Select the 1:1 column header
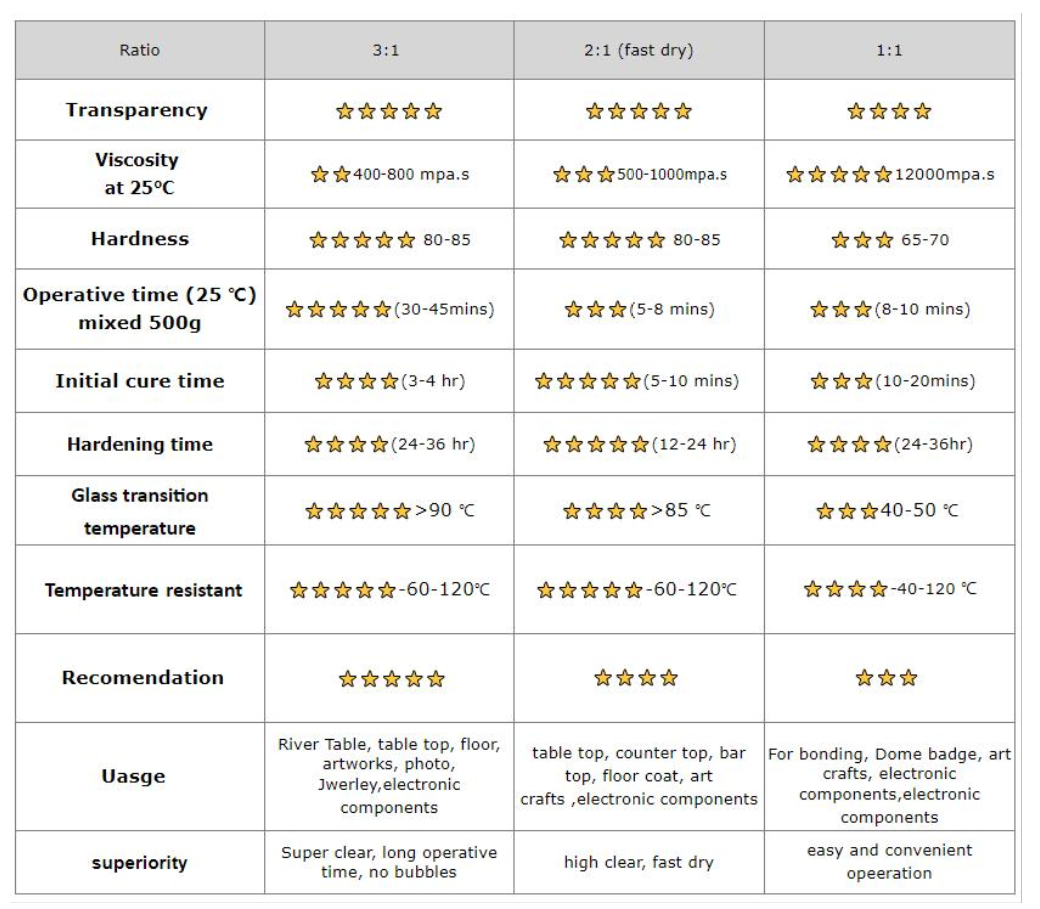Screen dimensions: 1040x909 click(x=889, y=49)
